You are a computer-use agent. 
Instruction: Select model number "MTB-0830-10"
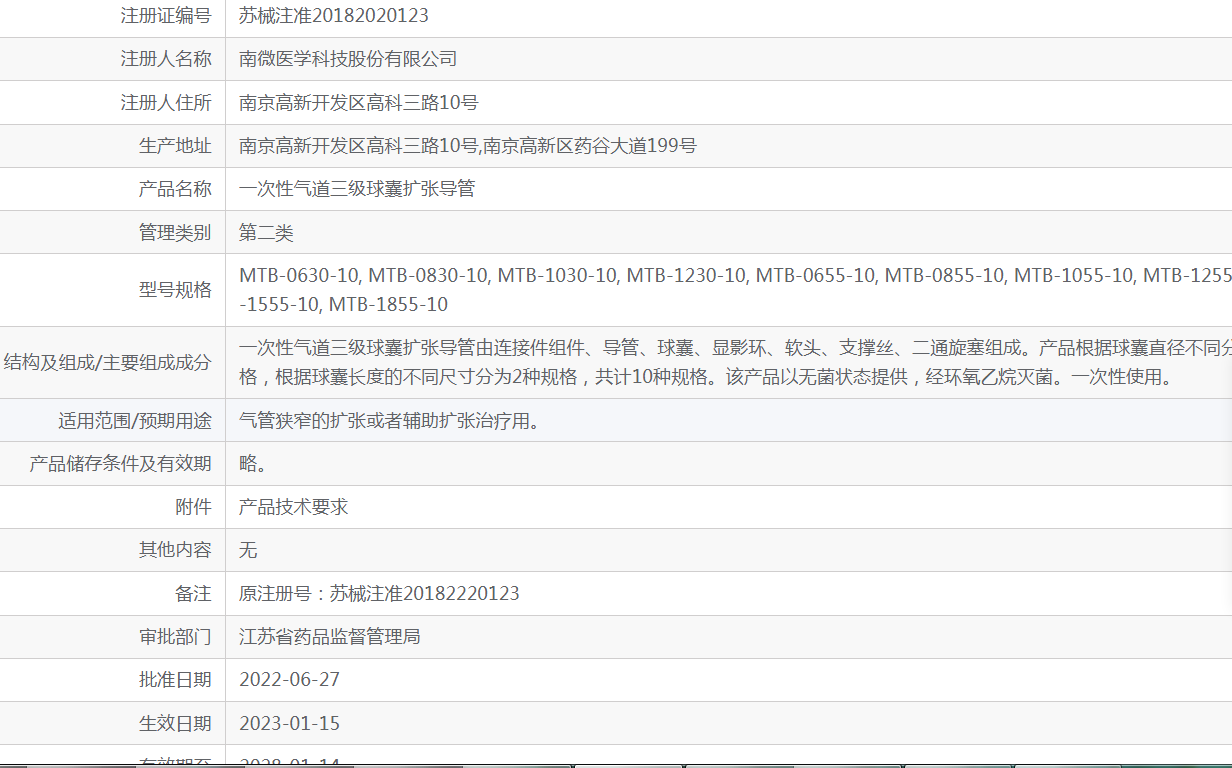tap(430, 276)
